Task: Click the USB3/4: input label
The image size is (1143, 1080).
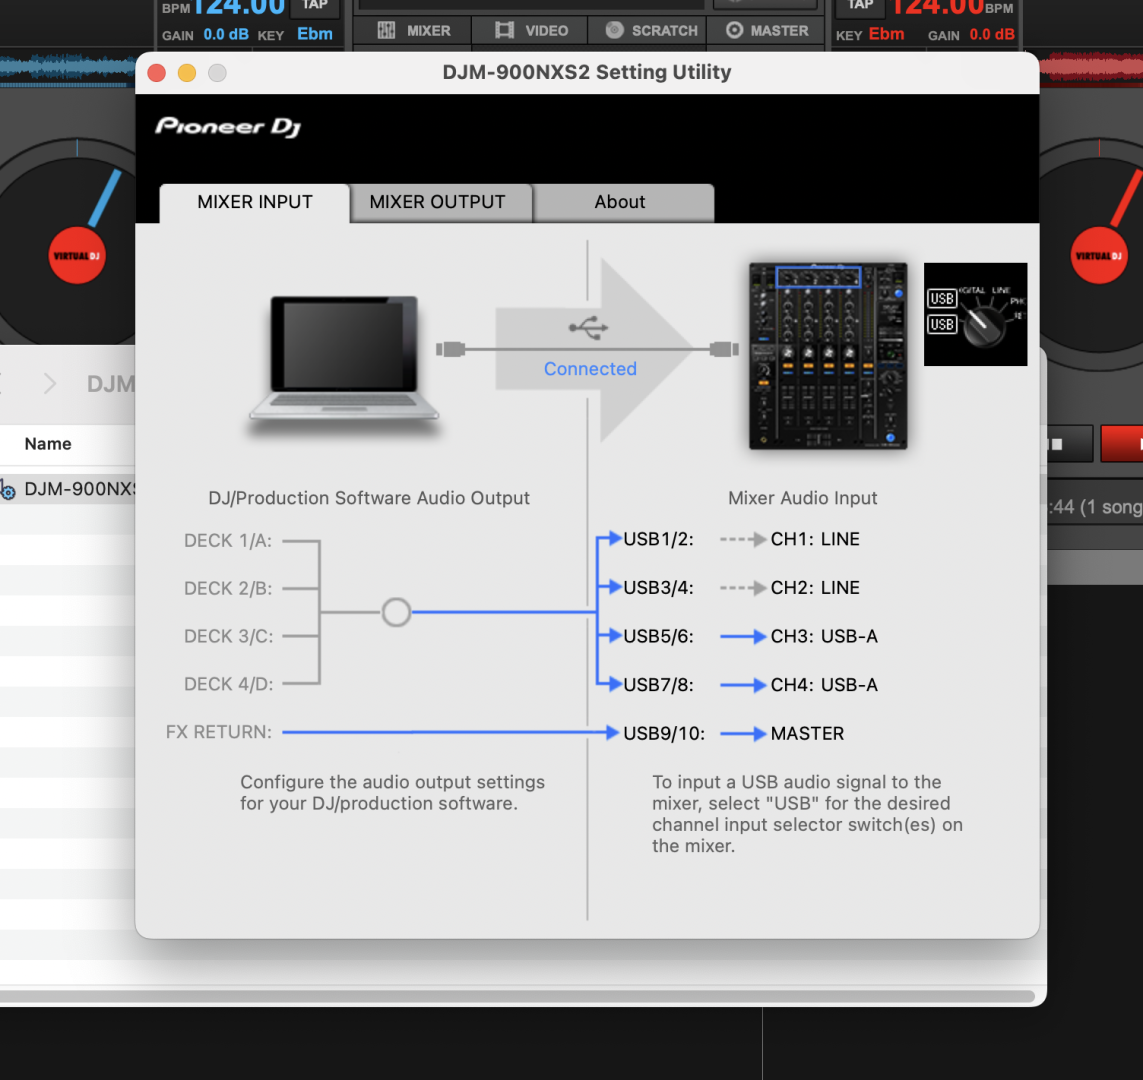Action: 658,588
